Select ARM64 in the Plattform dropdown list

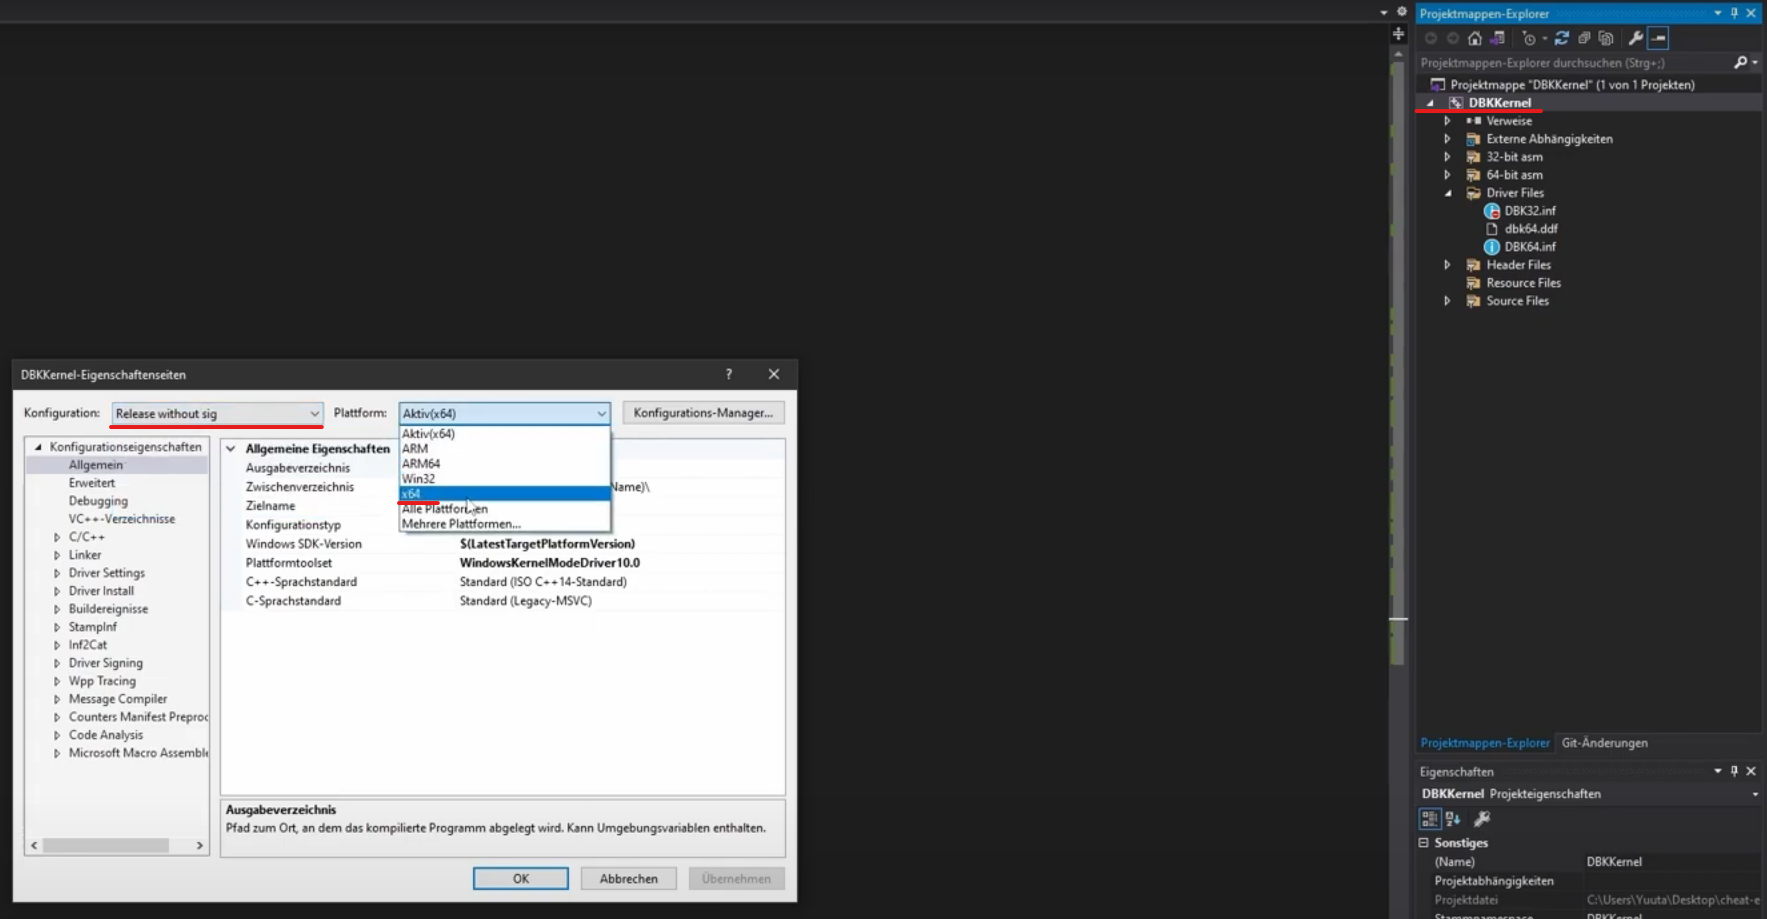click(x=504, y=464)
